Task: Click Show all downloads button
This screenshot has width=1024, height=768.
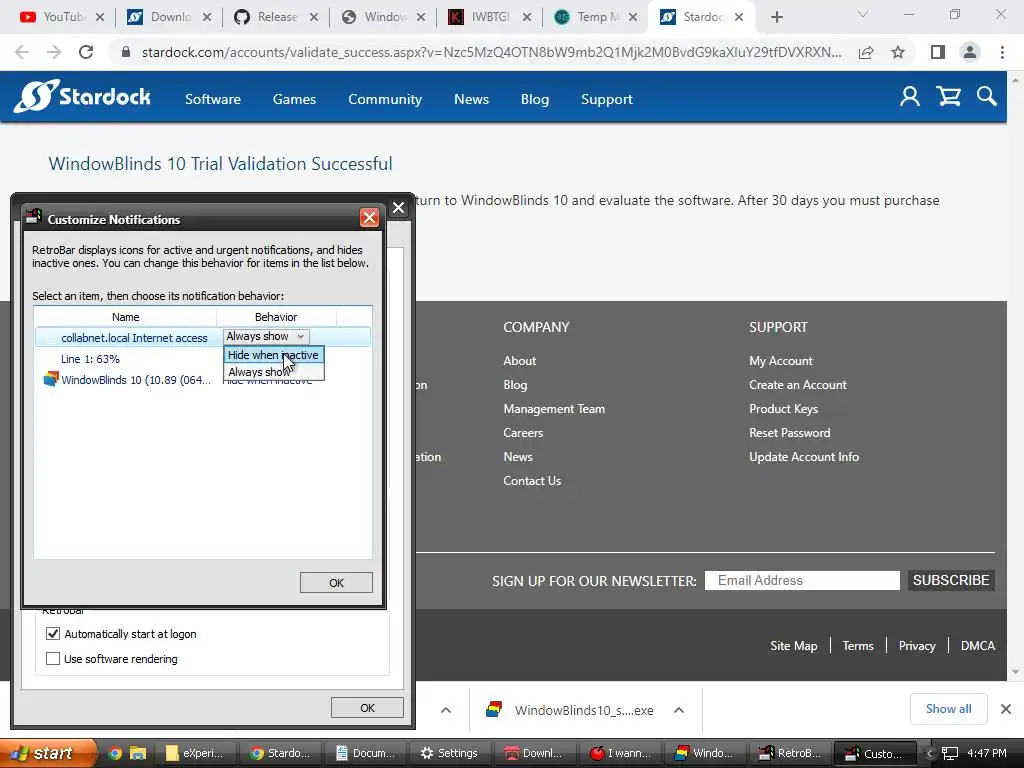Action: pos(948,709)
